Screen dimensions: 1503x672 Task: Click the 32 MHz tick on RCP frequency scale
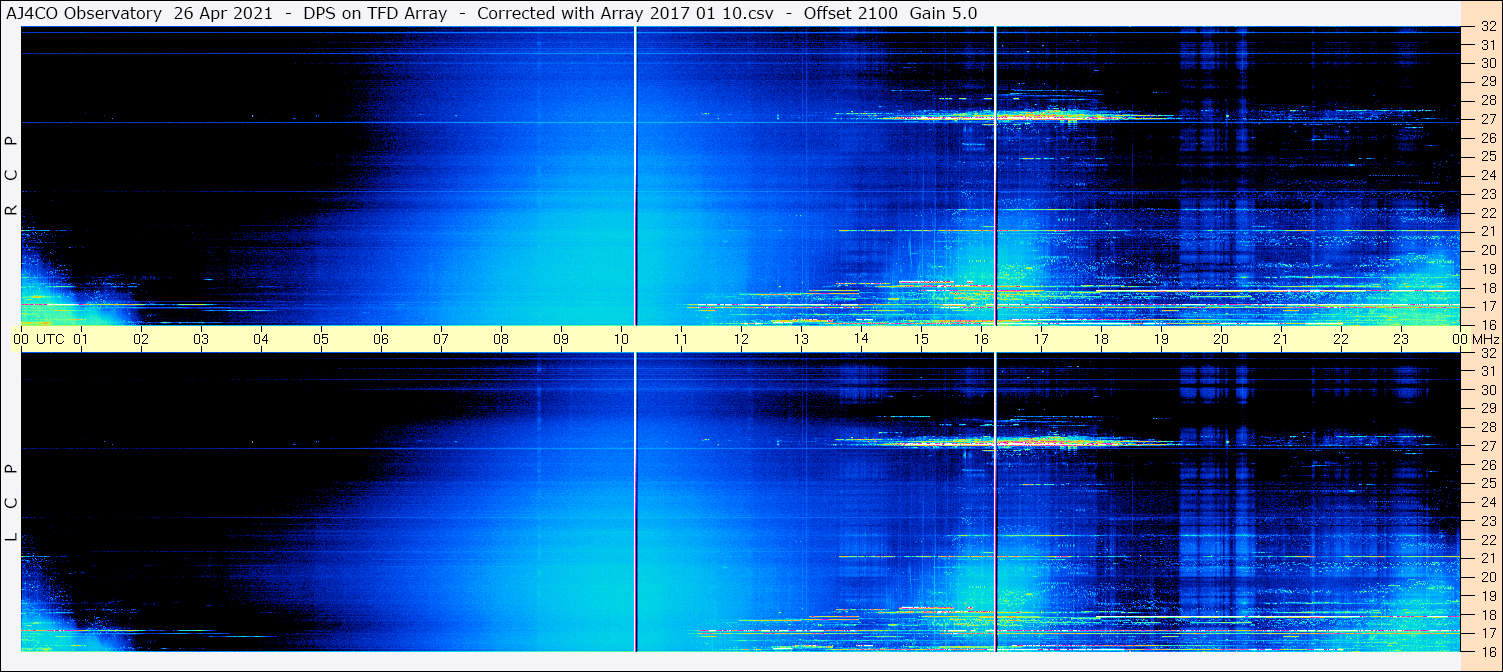1488,28
